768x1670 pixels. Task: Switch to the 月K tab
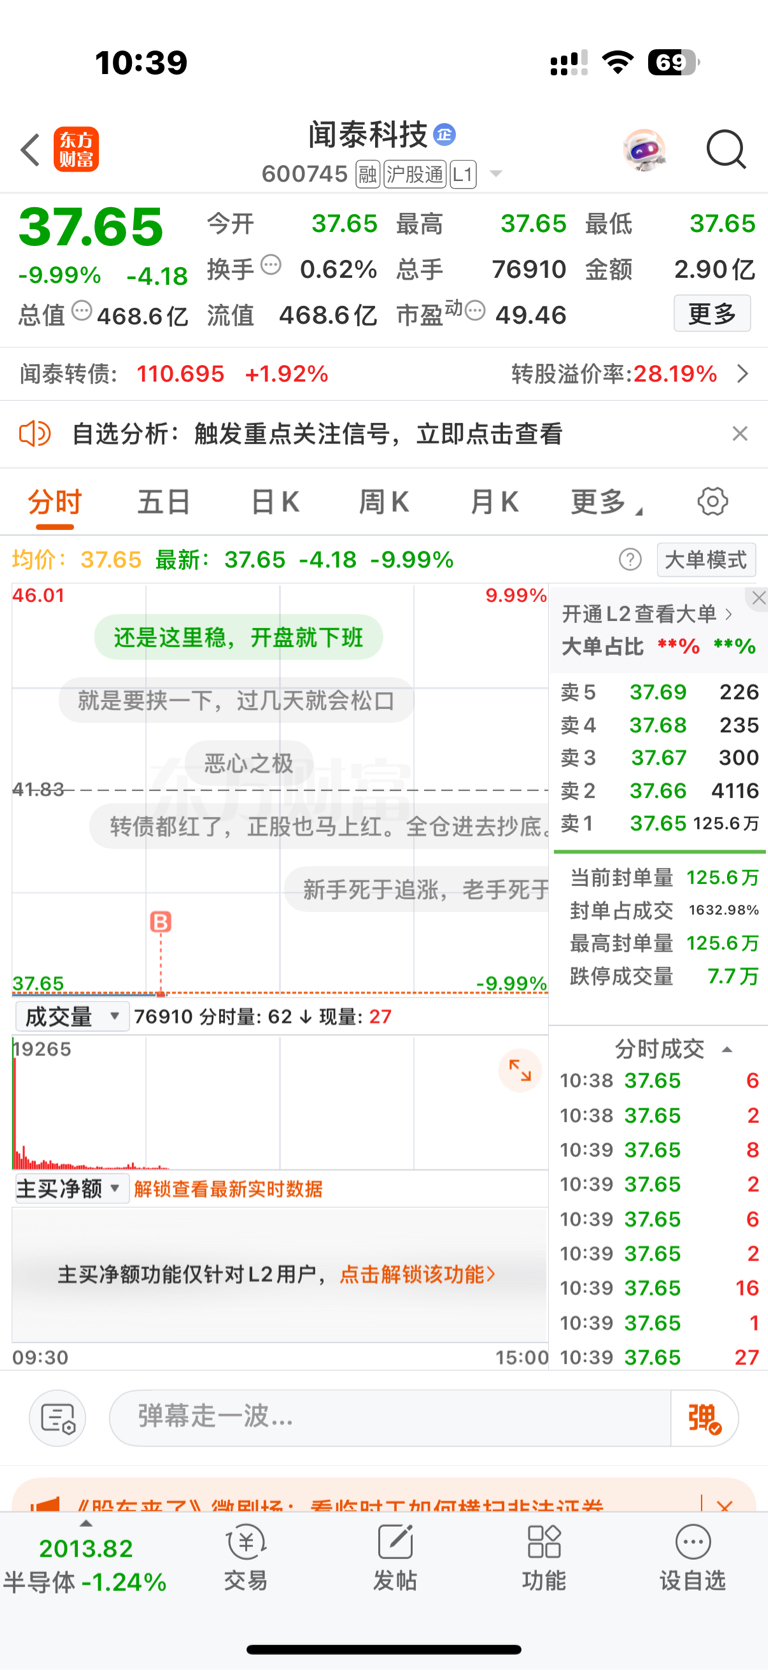[x=494, y=502]
